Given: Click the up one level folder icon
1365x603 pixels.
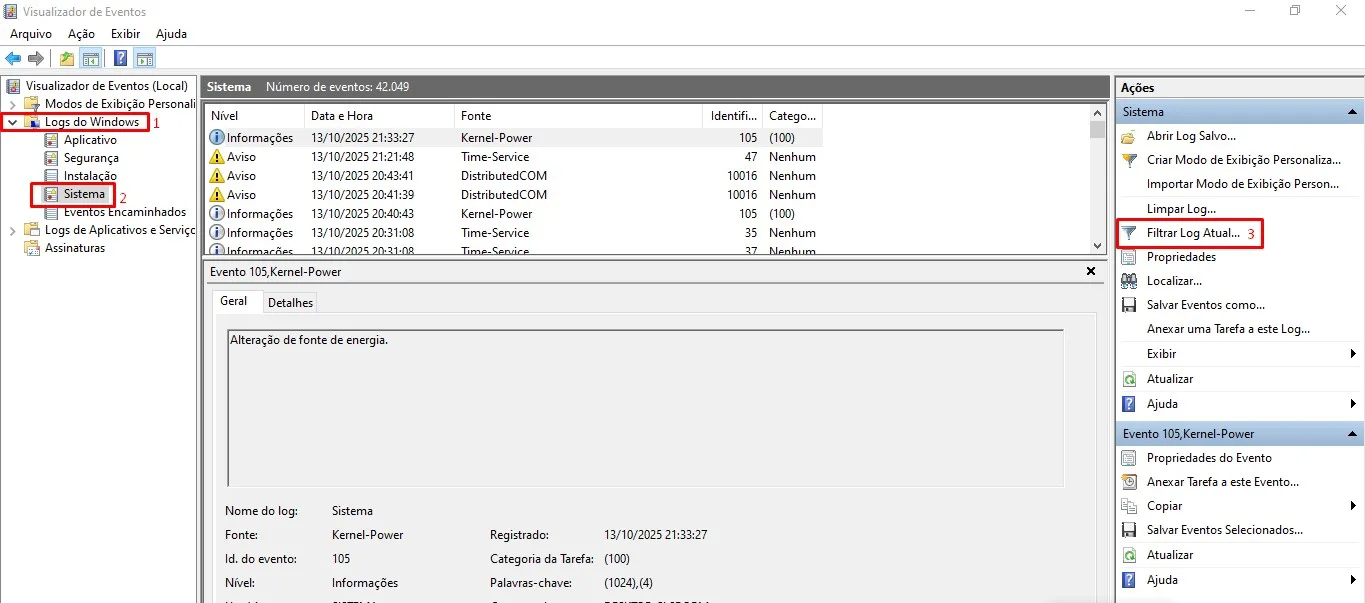Looking at the screenshot, I should click(67, 58).
